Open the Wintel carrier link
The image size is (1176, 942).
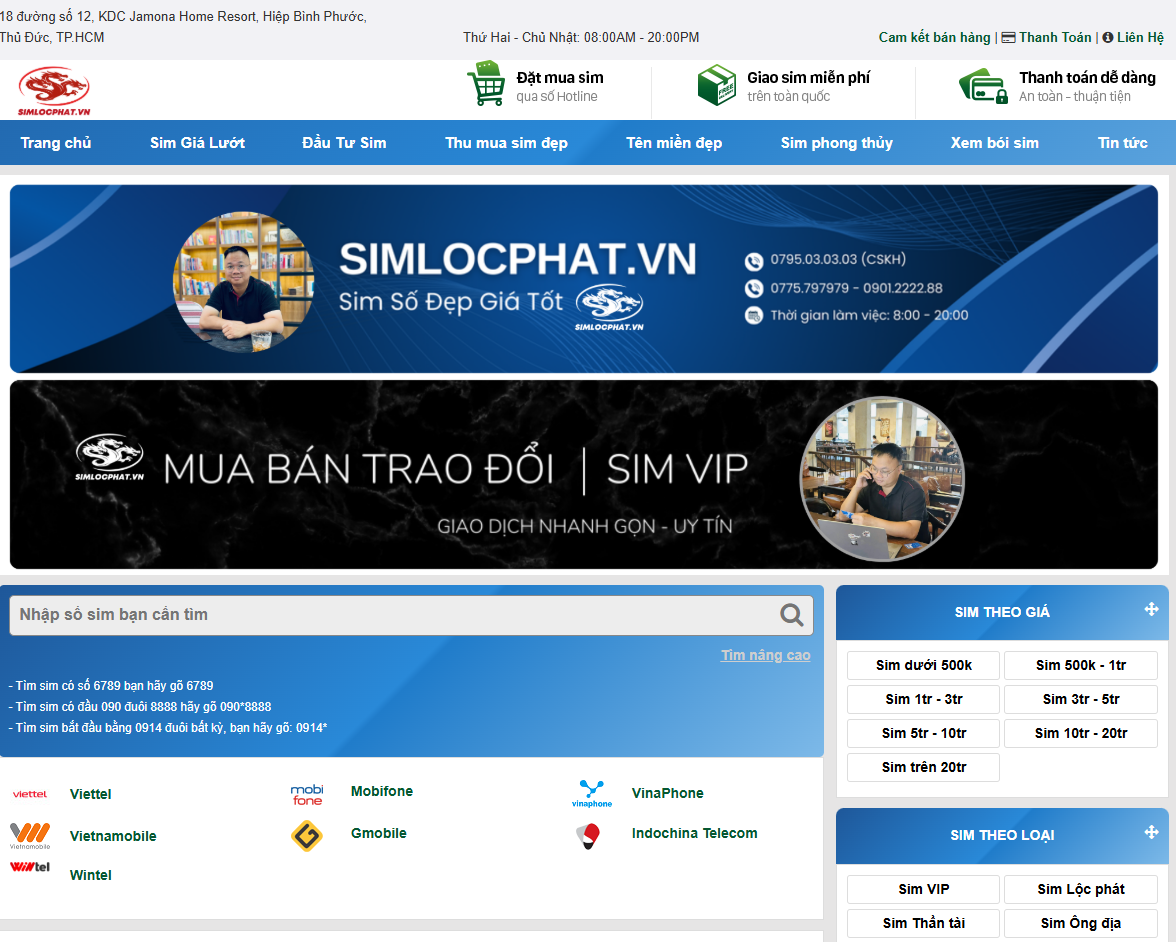(x=90, y=875)
